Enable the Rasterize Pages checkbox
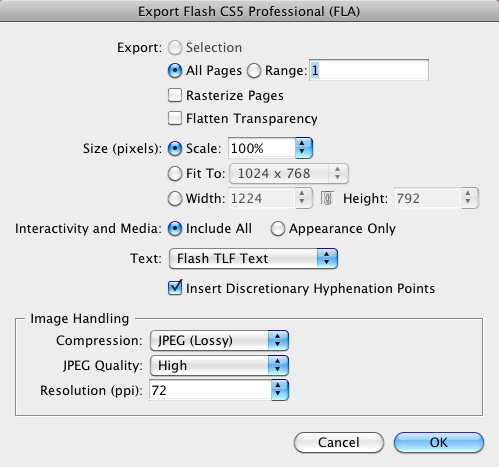 click(x=175, y=95)
